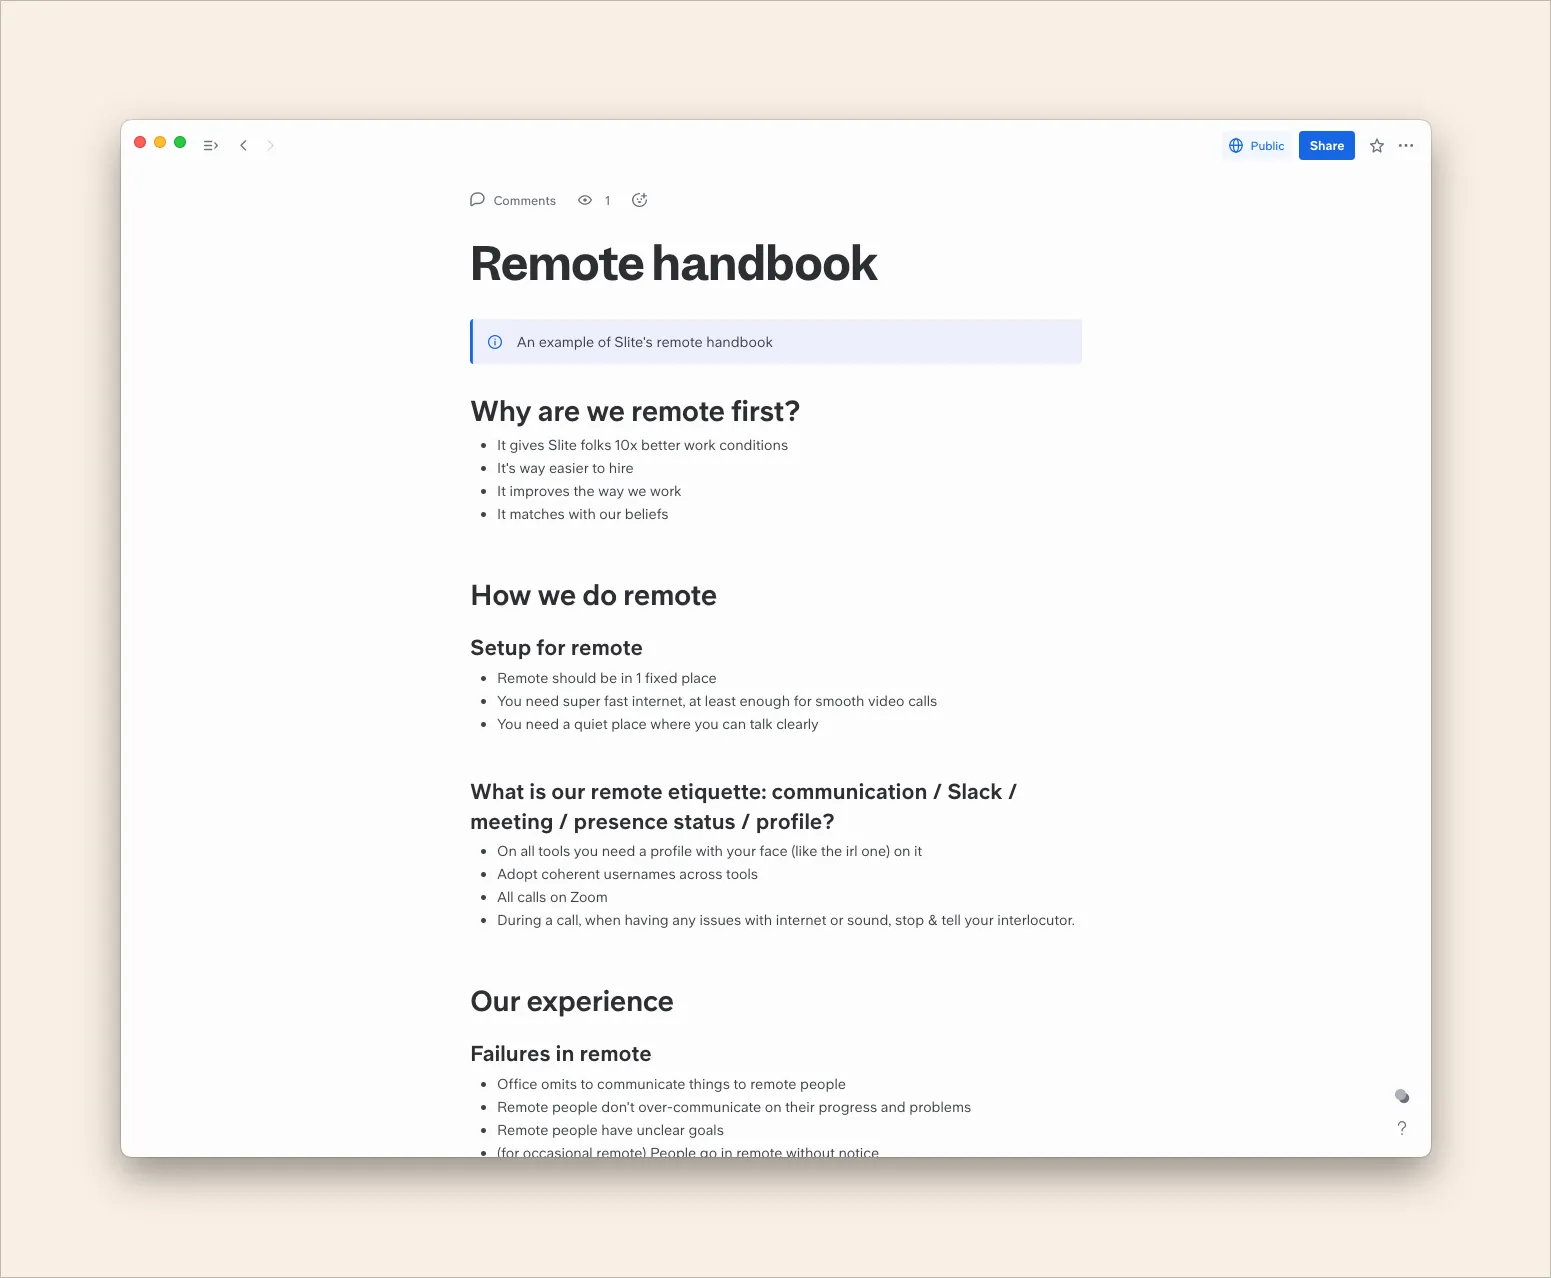Viewport: 1551px width, 1278px height.
Task: Toggle the sidebar panel icon
Action: point(211,145)
